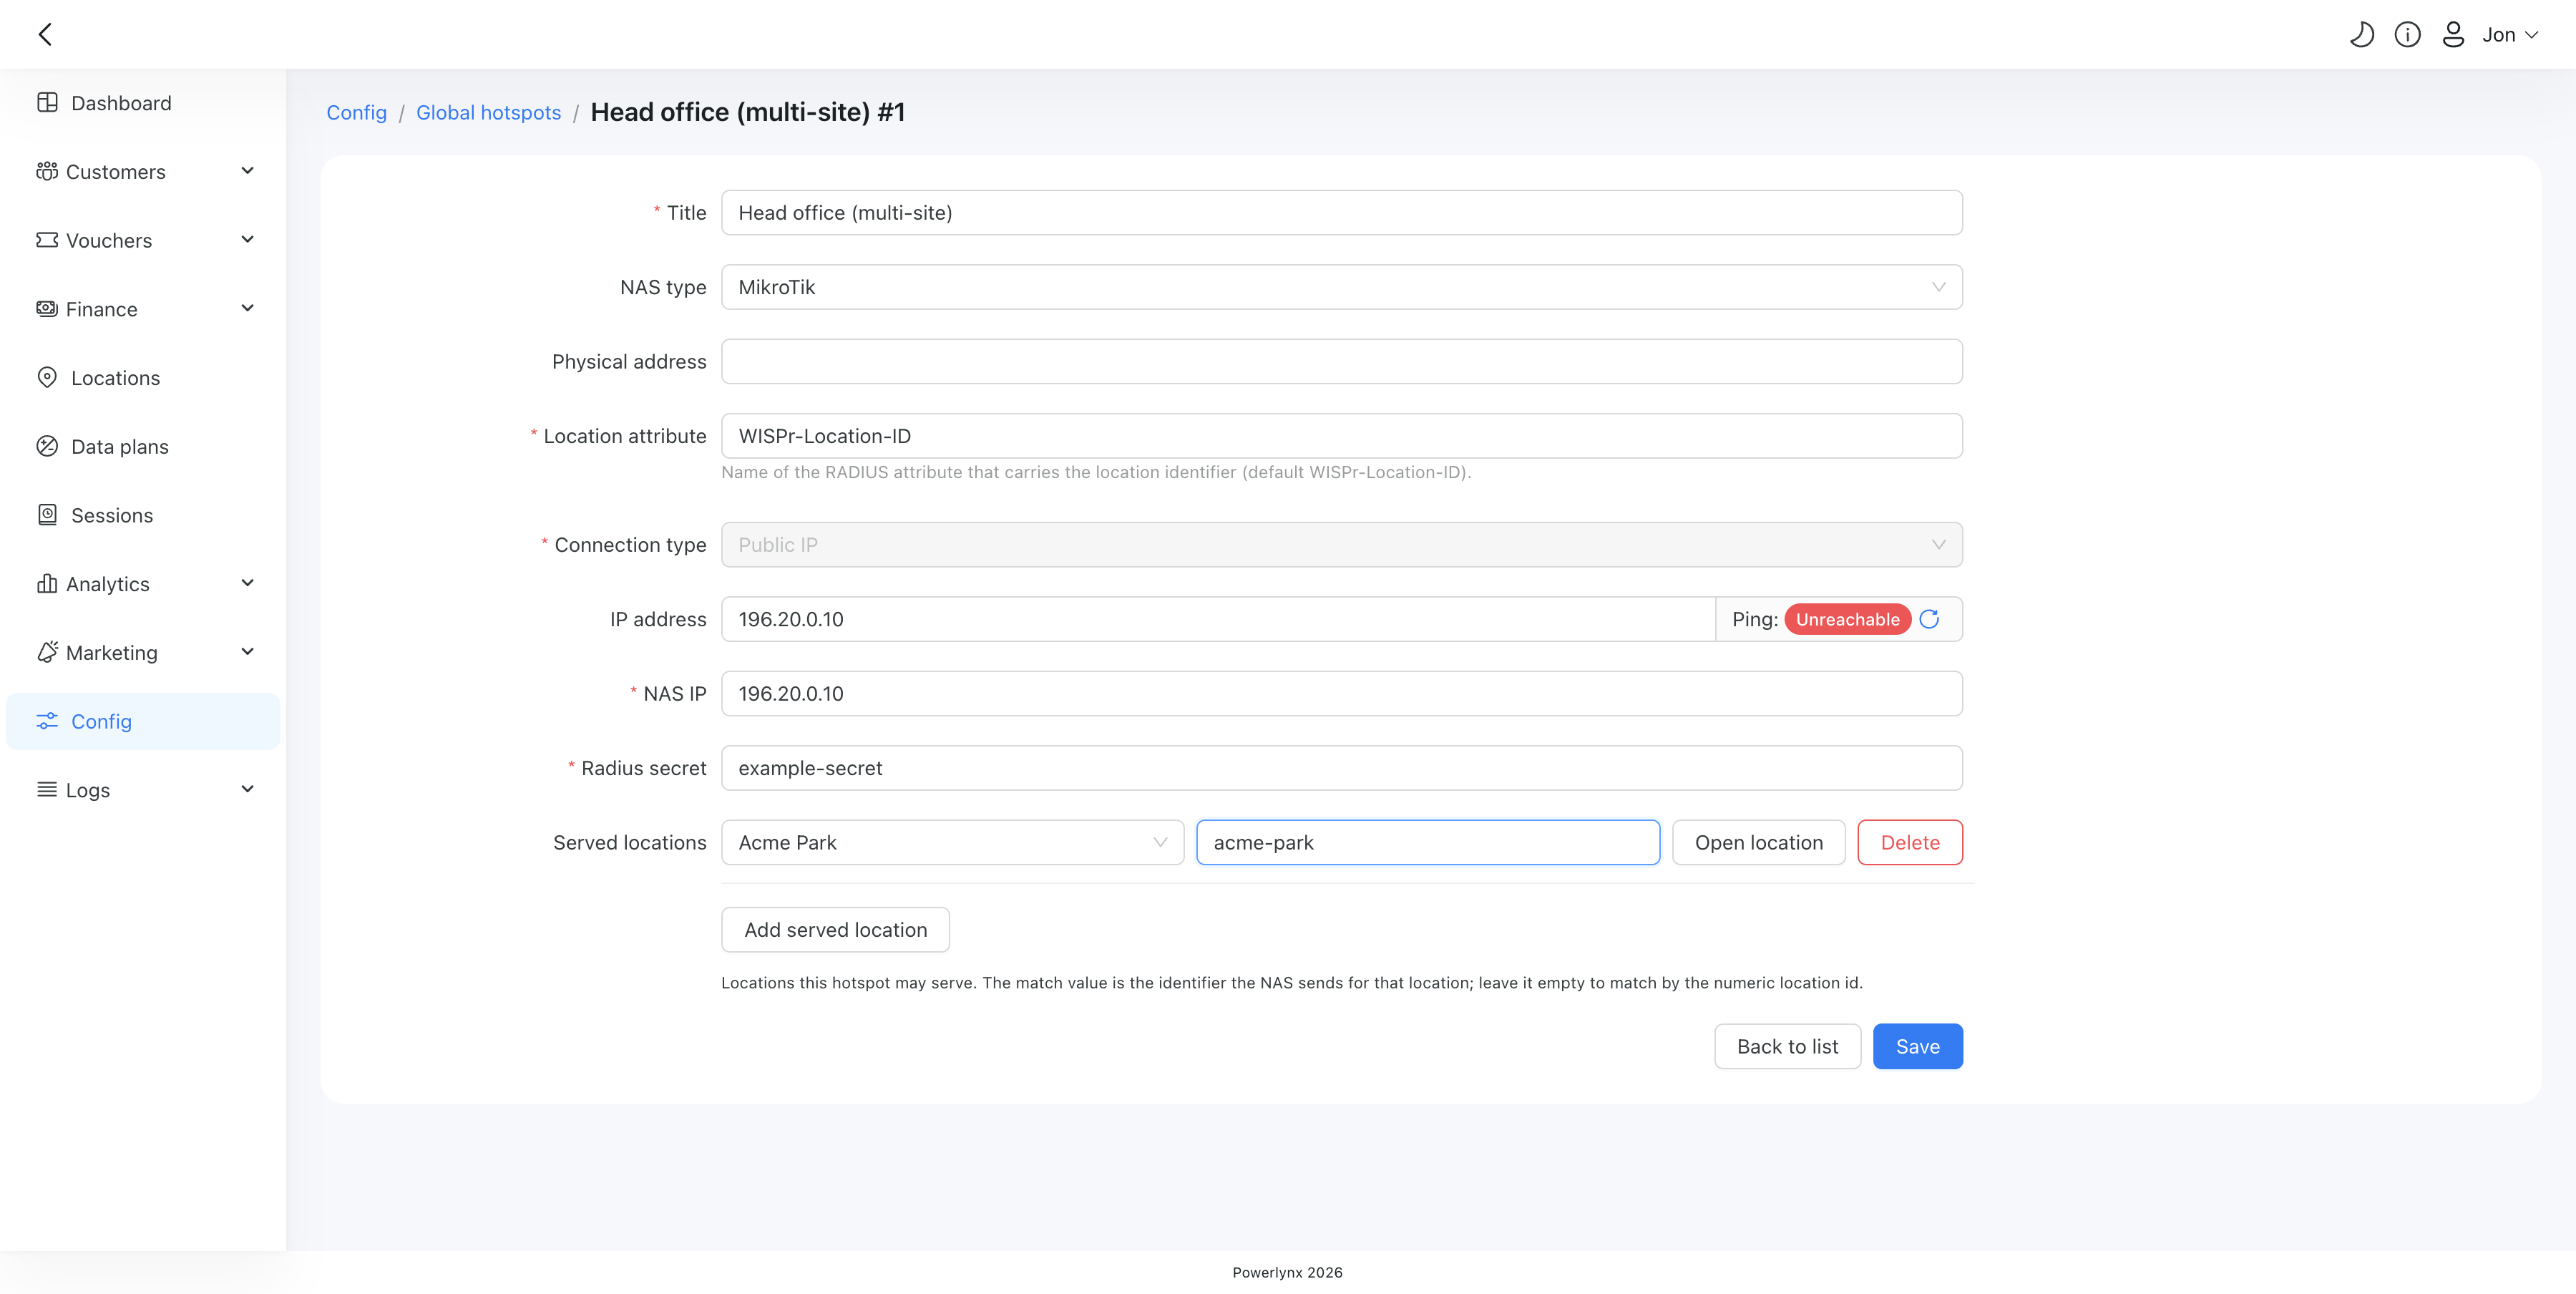Refresh the ping status
This screenshot has width=2576, height=1294.
point(1929,619)
